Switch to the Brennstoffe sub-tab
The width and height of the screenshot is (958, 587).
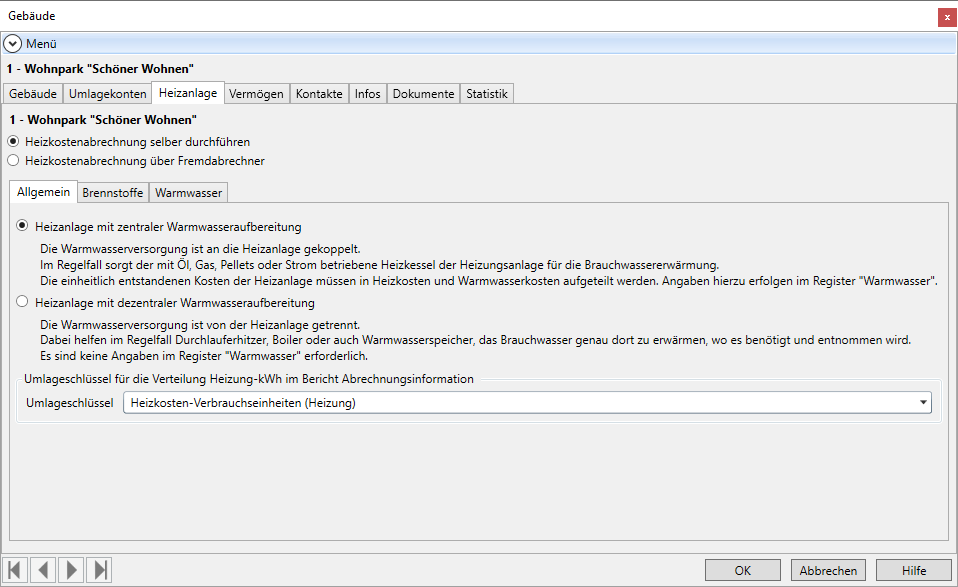114,192
